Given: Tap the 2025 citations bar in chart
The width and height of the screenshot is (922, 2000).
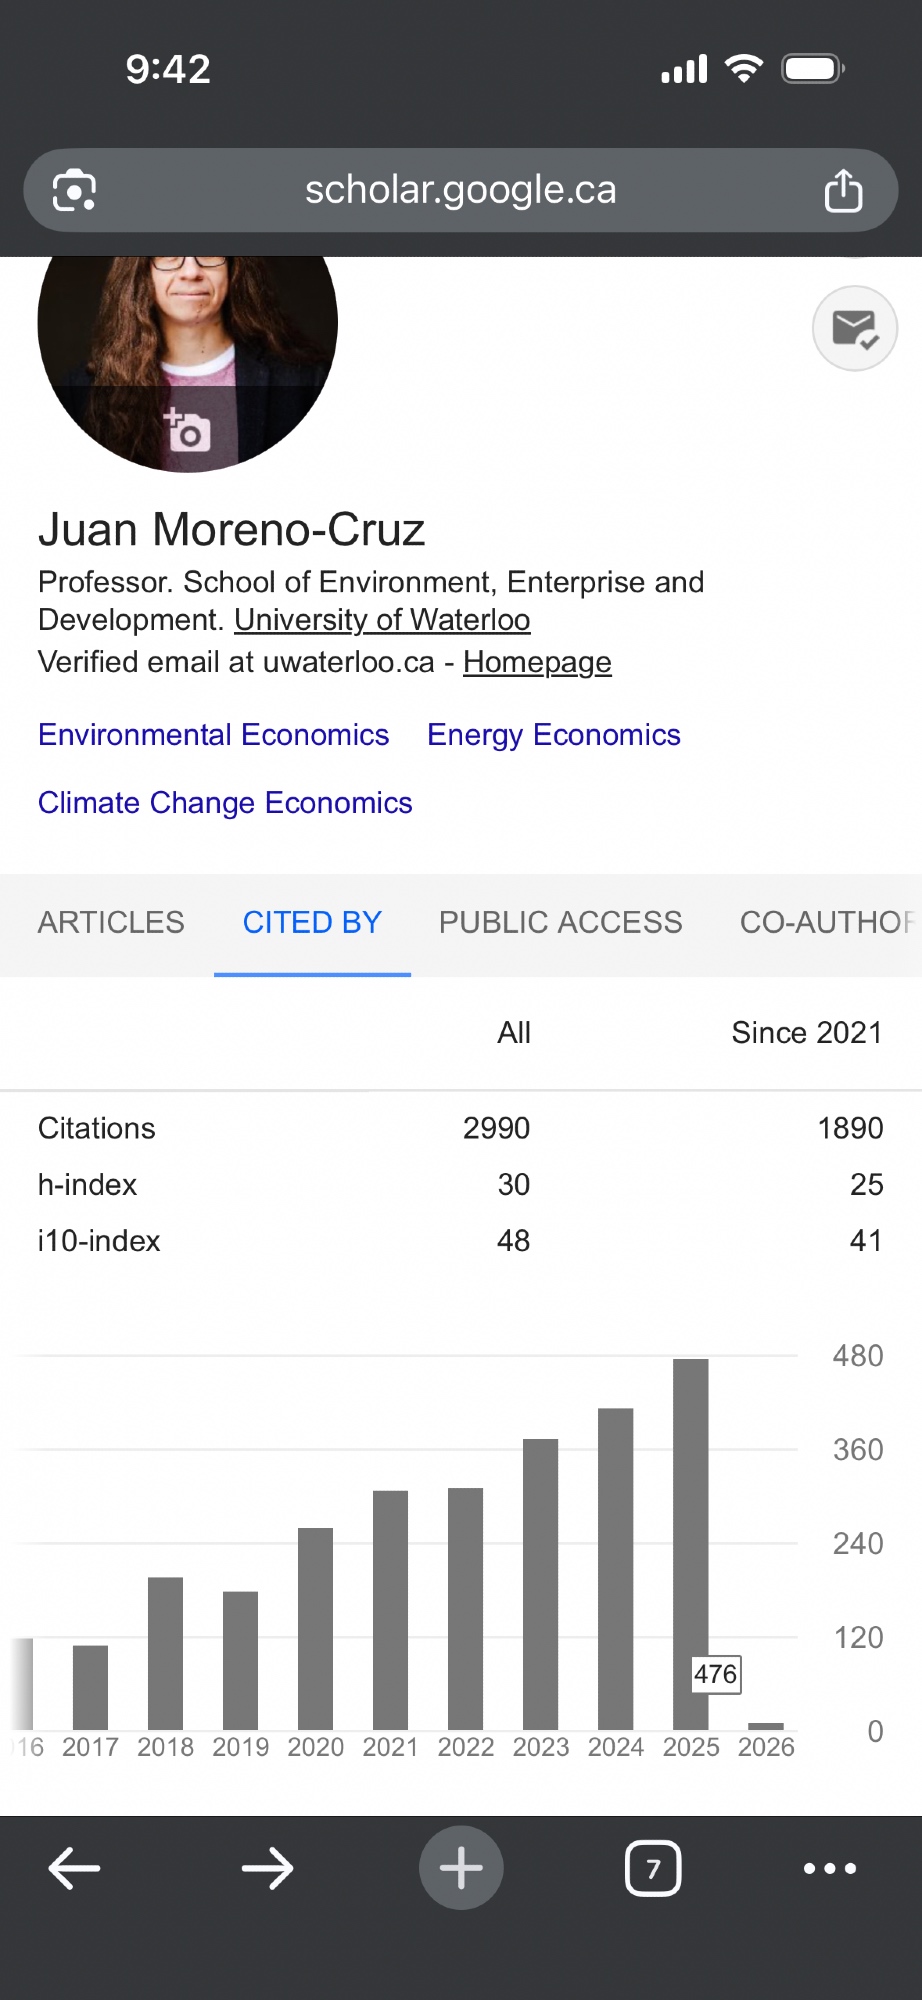Looking at the screenshot, I should coord(690,1540).
